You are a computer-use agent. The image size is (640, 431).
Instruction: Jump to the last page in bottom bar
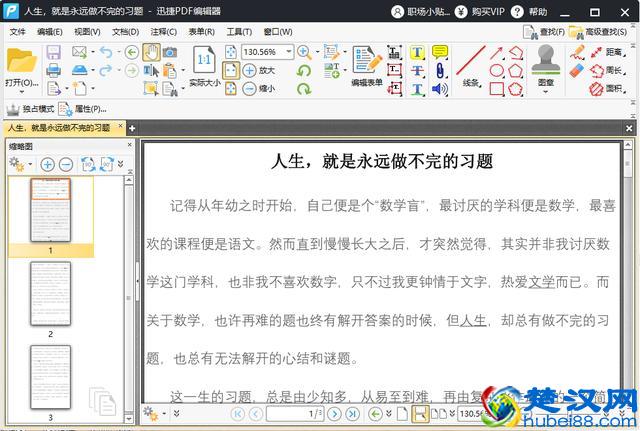352,414
